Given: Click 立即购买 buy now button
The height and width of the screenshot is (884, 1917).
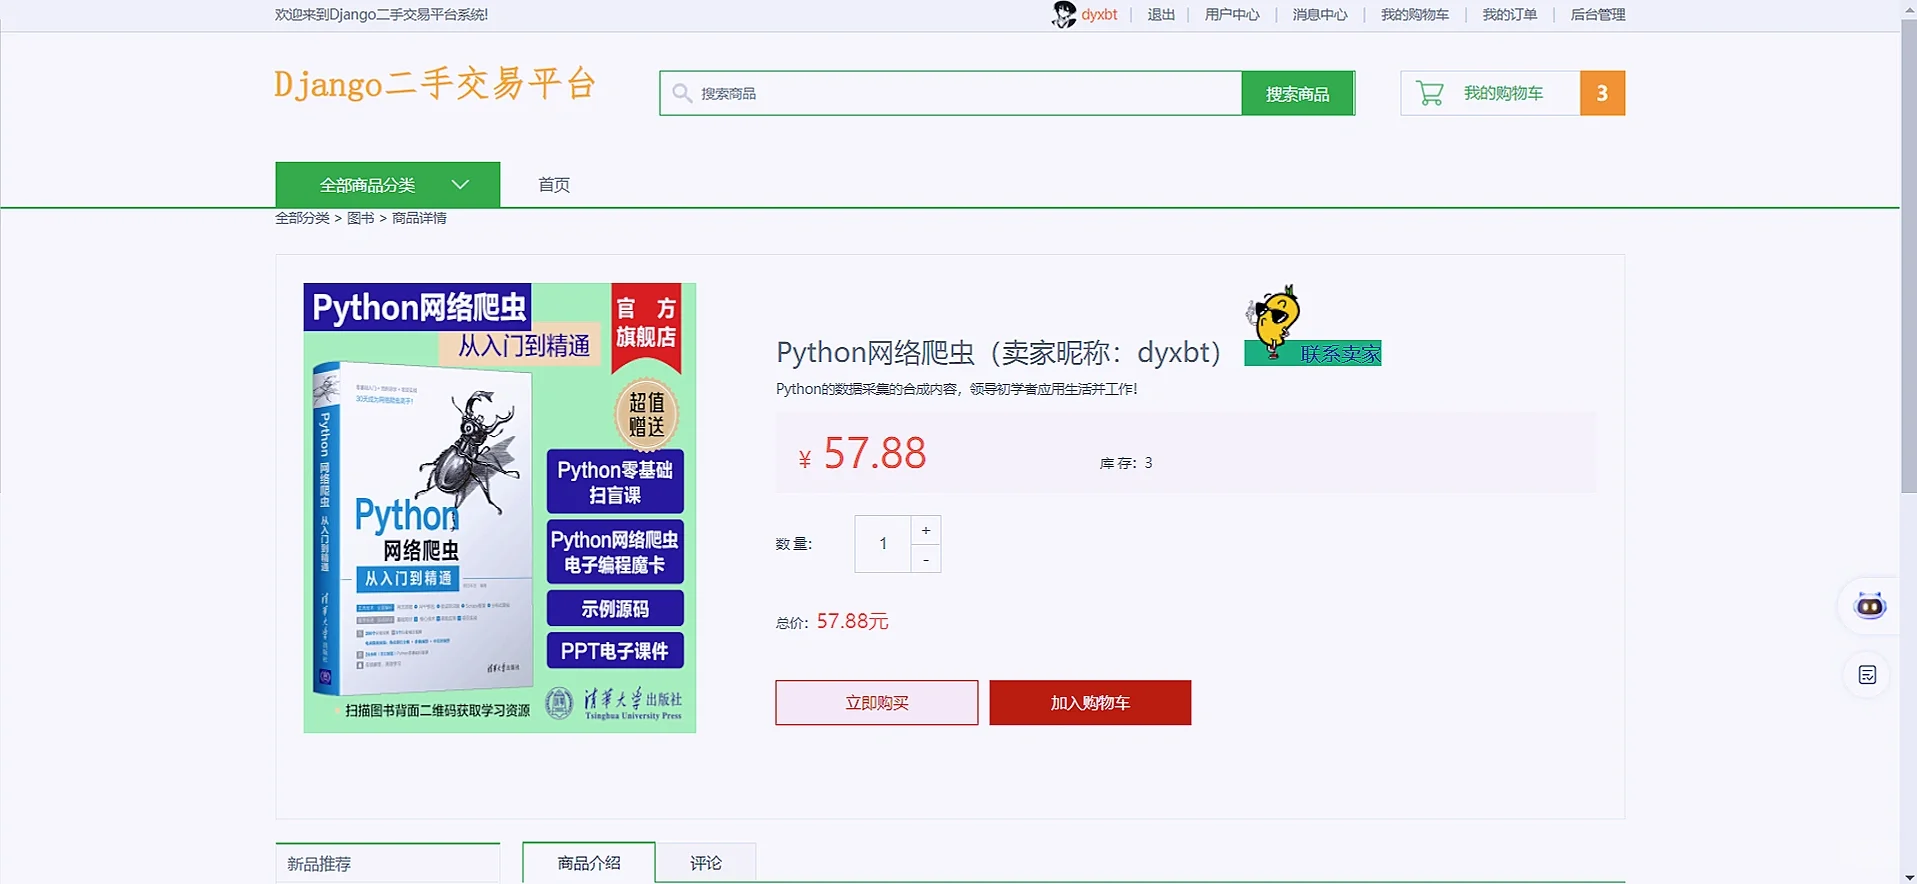Looking at the screenshot, I should tap(877, 703).
